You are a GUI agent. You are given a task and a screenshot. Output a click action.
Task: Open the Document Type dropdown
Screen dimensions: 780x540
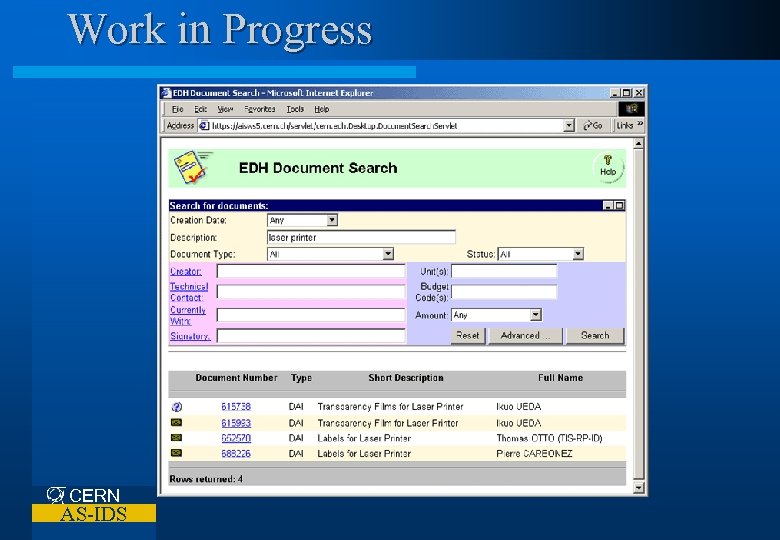[x=388, y=254]
